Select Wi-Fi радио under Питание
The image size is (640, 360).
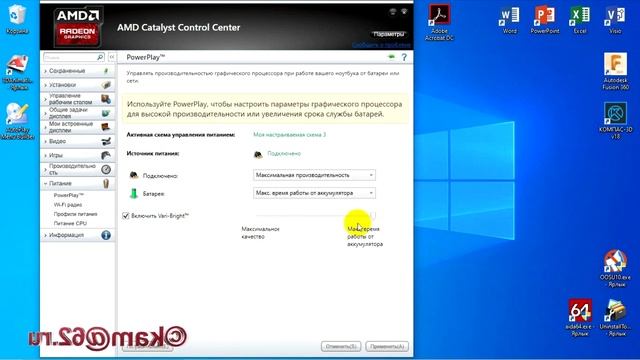68,204
